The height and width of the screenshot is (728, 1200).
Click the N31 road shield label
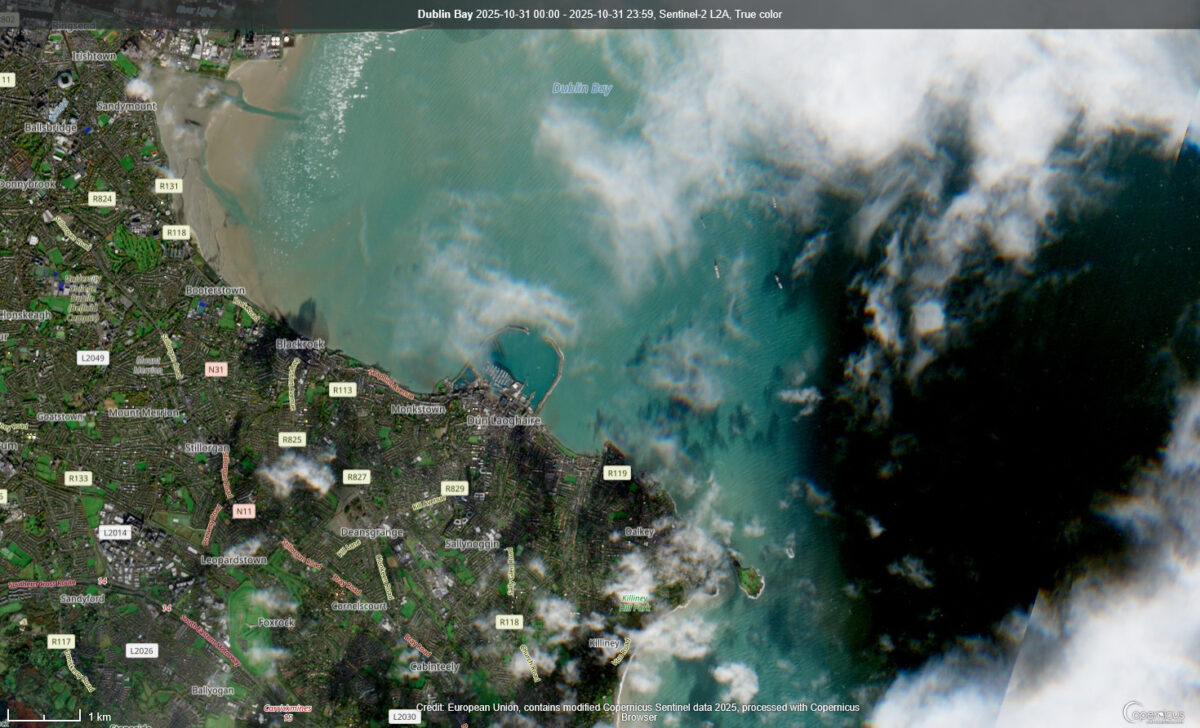click(x=216, y=368)
